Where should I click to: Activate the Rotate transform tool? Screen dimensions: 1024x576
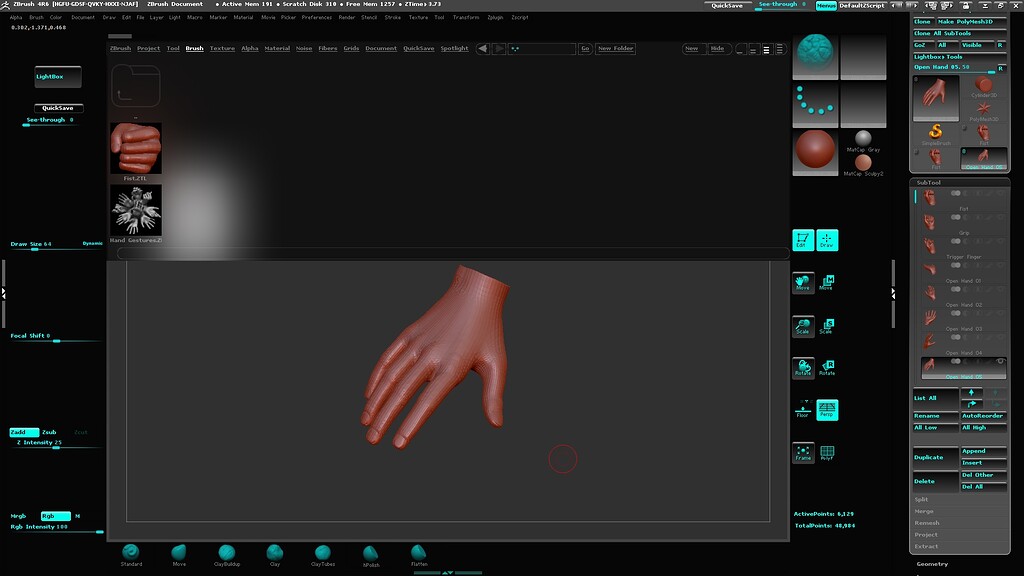coord(803,367)
